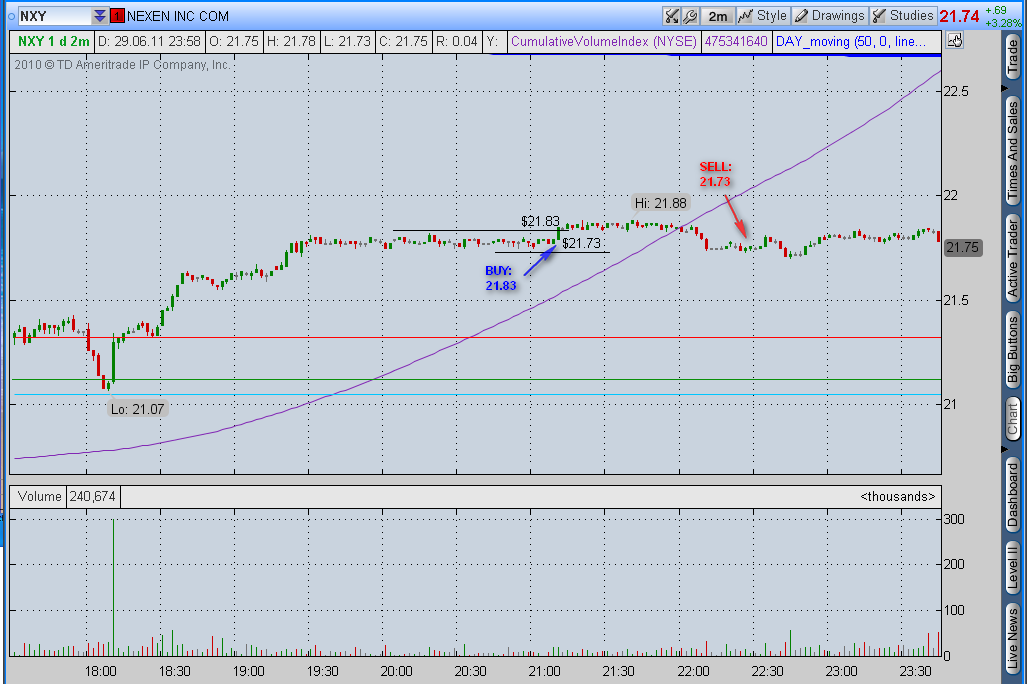Click the DAY_moving study label
The image size is (1027, 684).
[850, 41]
